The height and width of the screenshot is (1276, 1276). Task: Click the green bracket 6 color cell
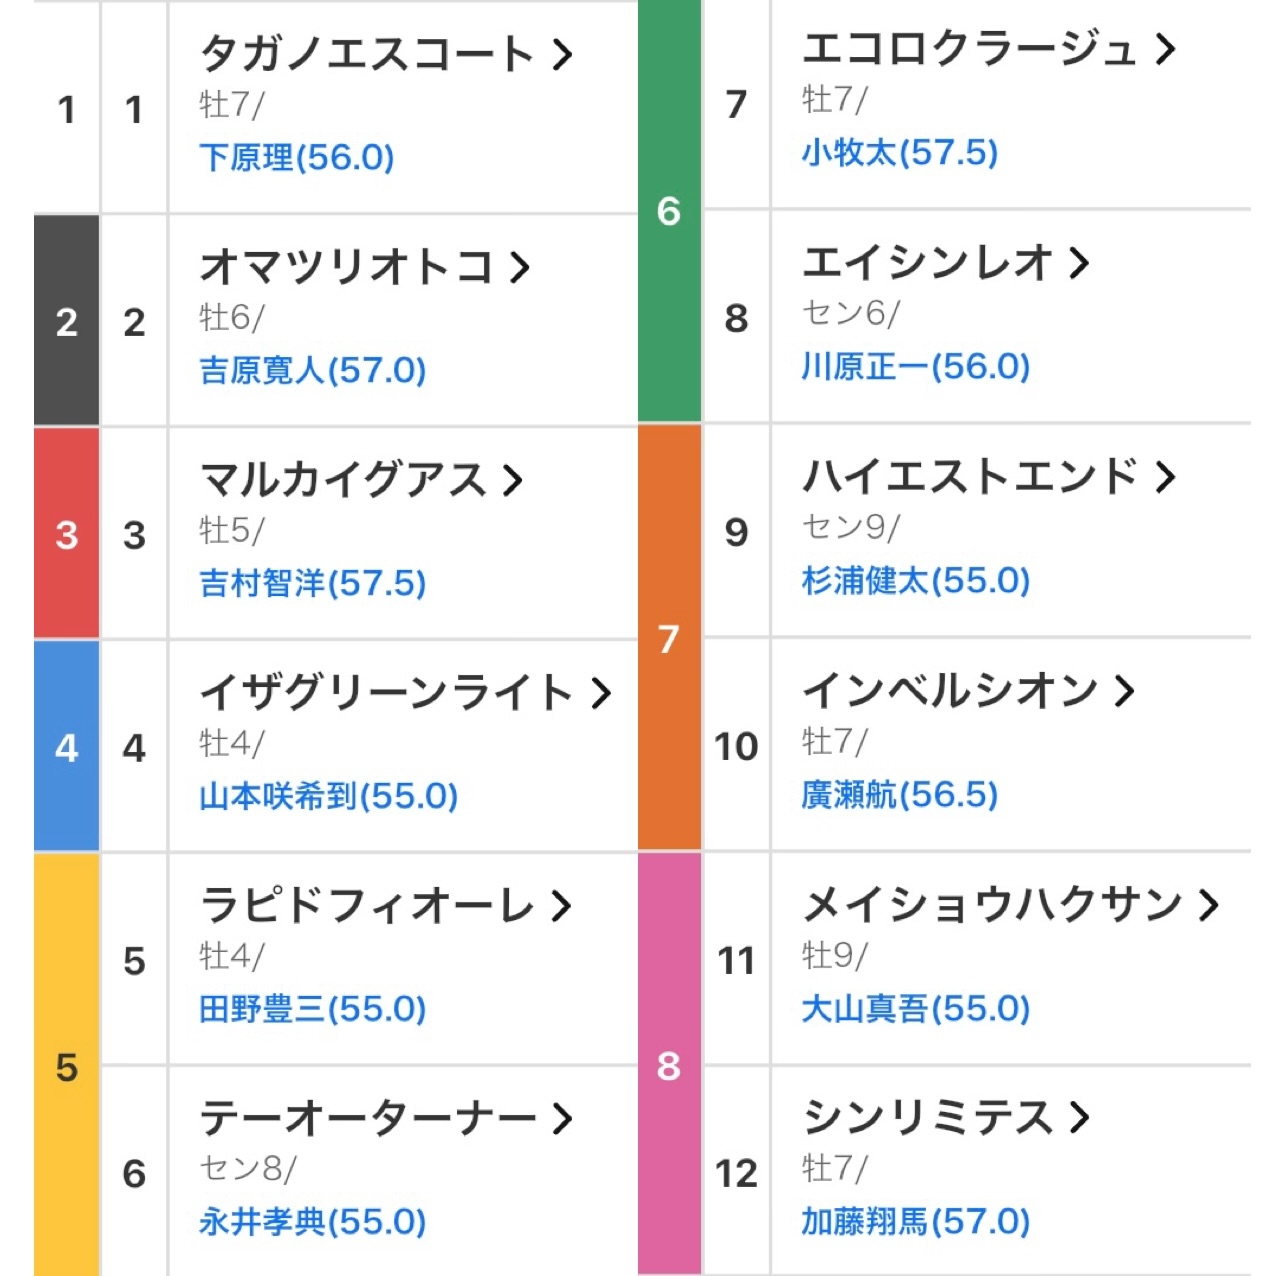pyautogui.click(x=669, y=210)
